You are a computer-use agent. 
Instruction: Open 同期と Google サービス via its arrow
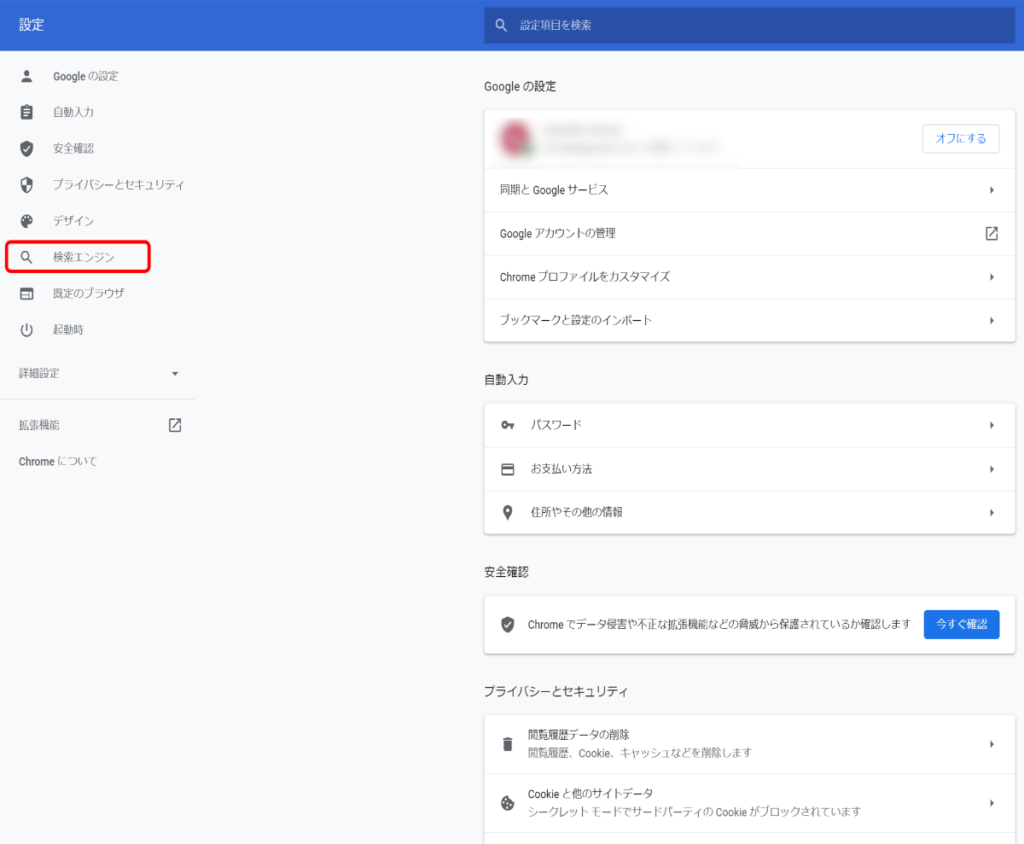click(x=991, y=190)
